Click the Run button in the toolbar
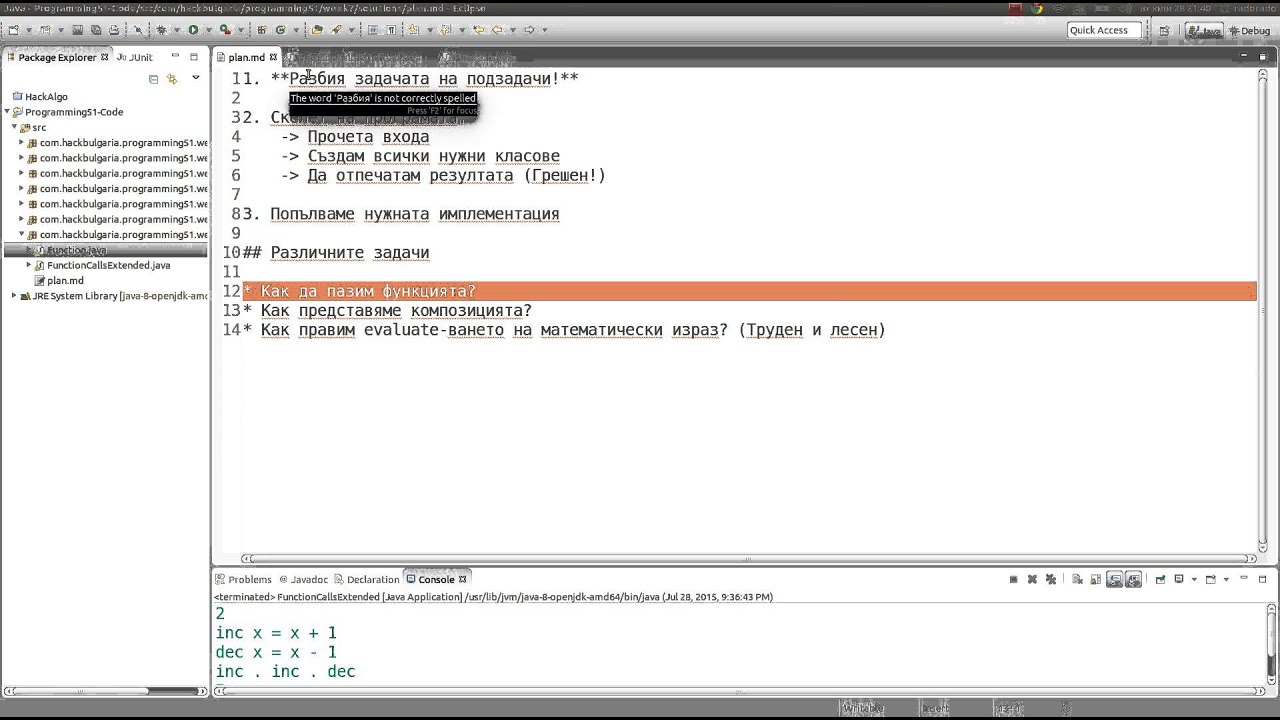 193,30
